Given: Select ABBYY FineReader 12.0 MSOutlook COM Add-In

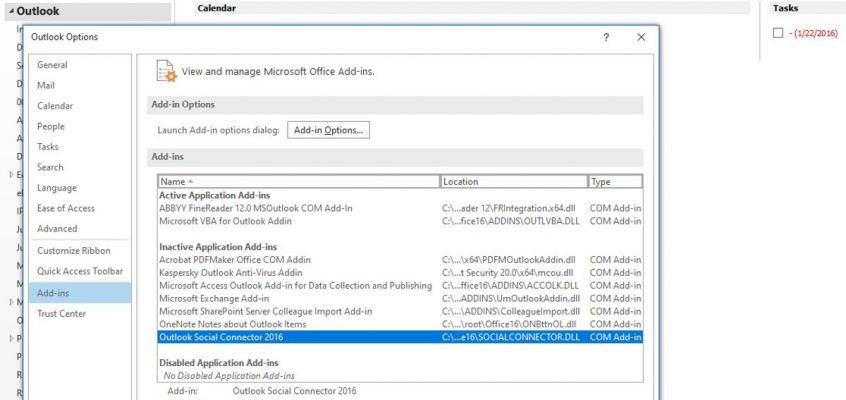Looking at the screenshot, I should point(400,208).
